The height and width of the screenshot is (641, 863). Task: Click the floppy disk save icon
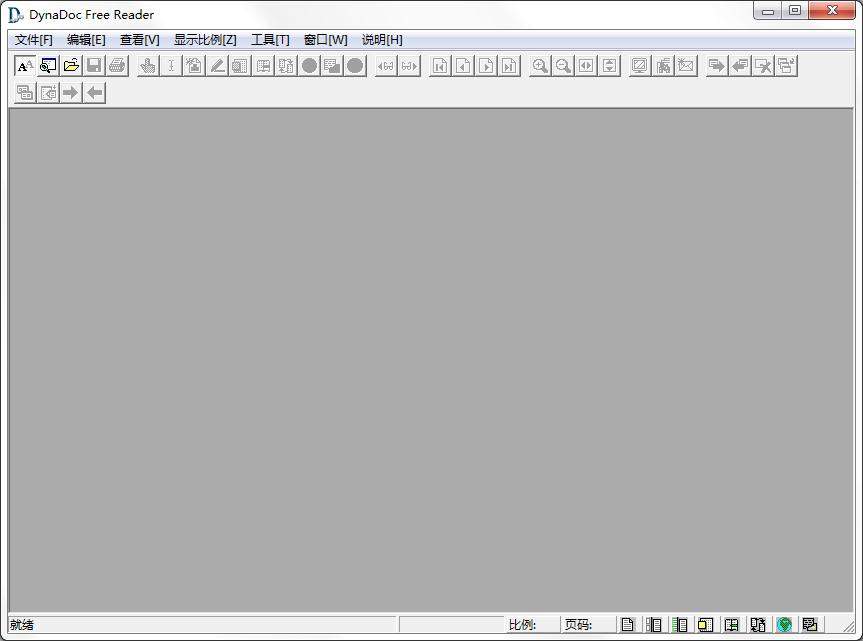pos(95,66)
